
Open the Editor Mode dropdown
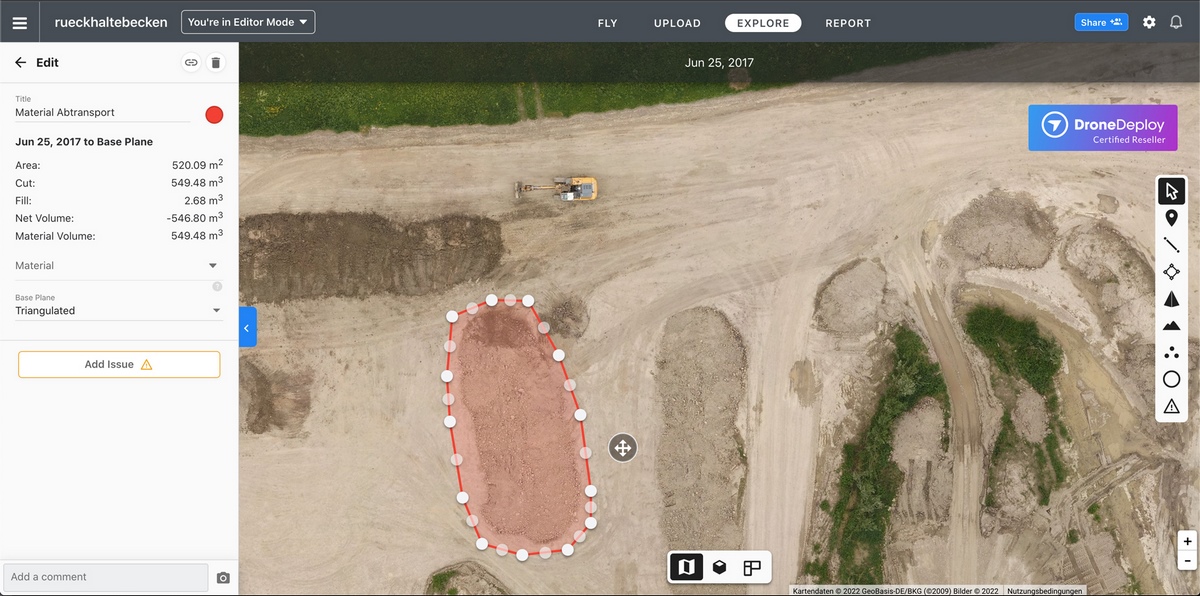click(x=248, y=22)
